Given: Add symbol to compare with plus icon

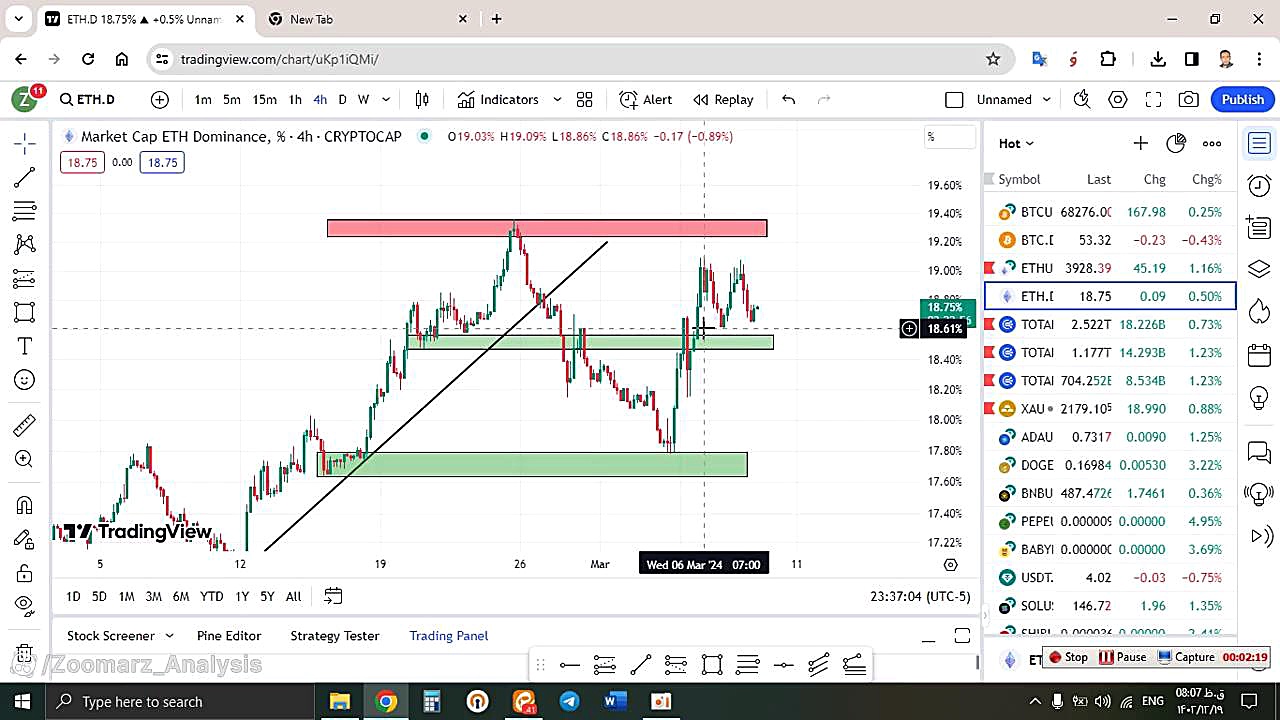Looking at the screenshot, I should click(x=160, y=99).
